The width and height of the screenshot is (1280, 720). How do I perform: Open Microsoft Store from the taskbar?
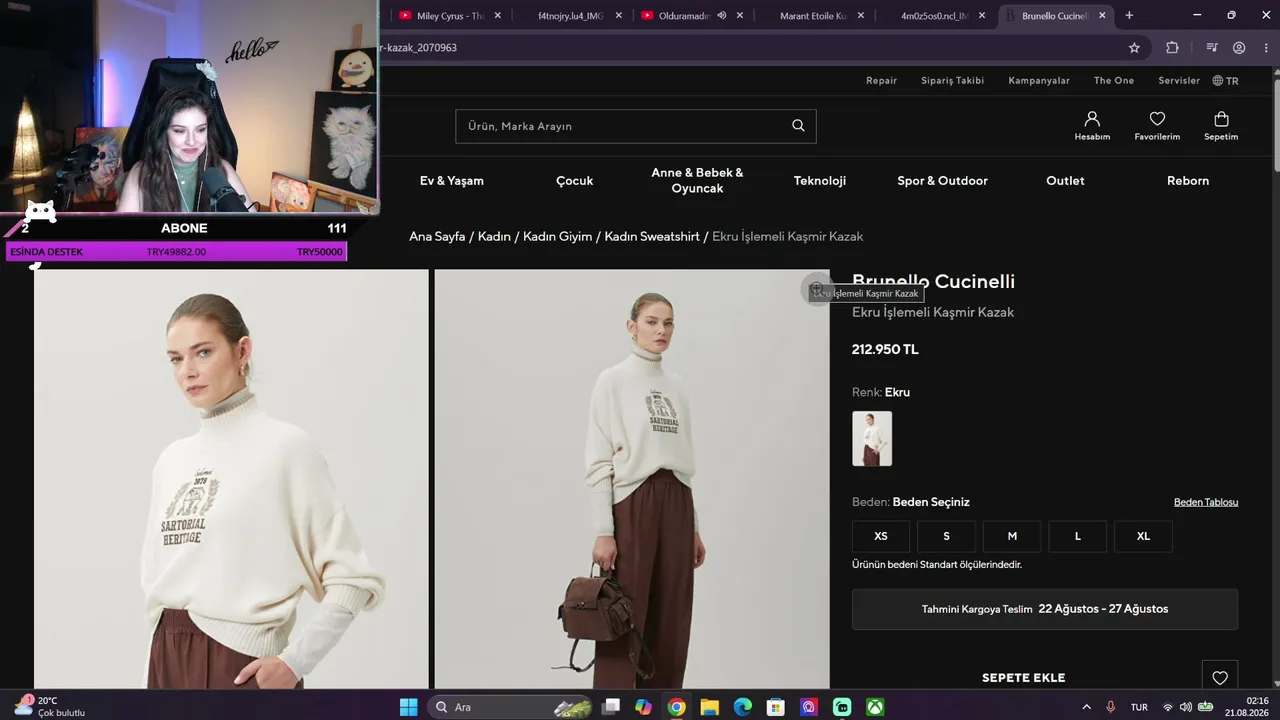click(775, 707)
